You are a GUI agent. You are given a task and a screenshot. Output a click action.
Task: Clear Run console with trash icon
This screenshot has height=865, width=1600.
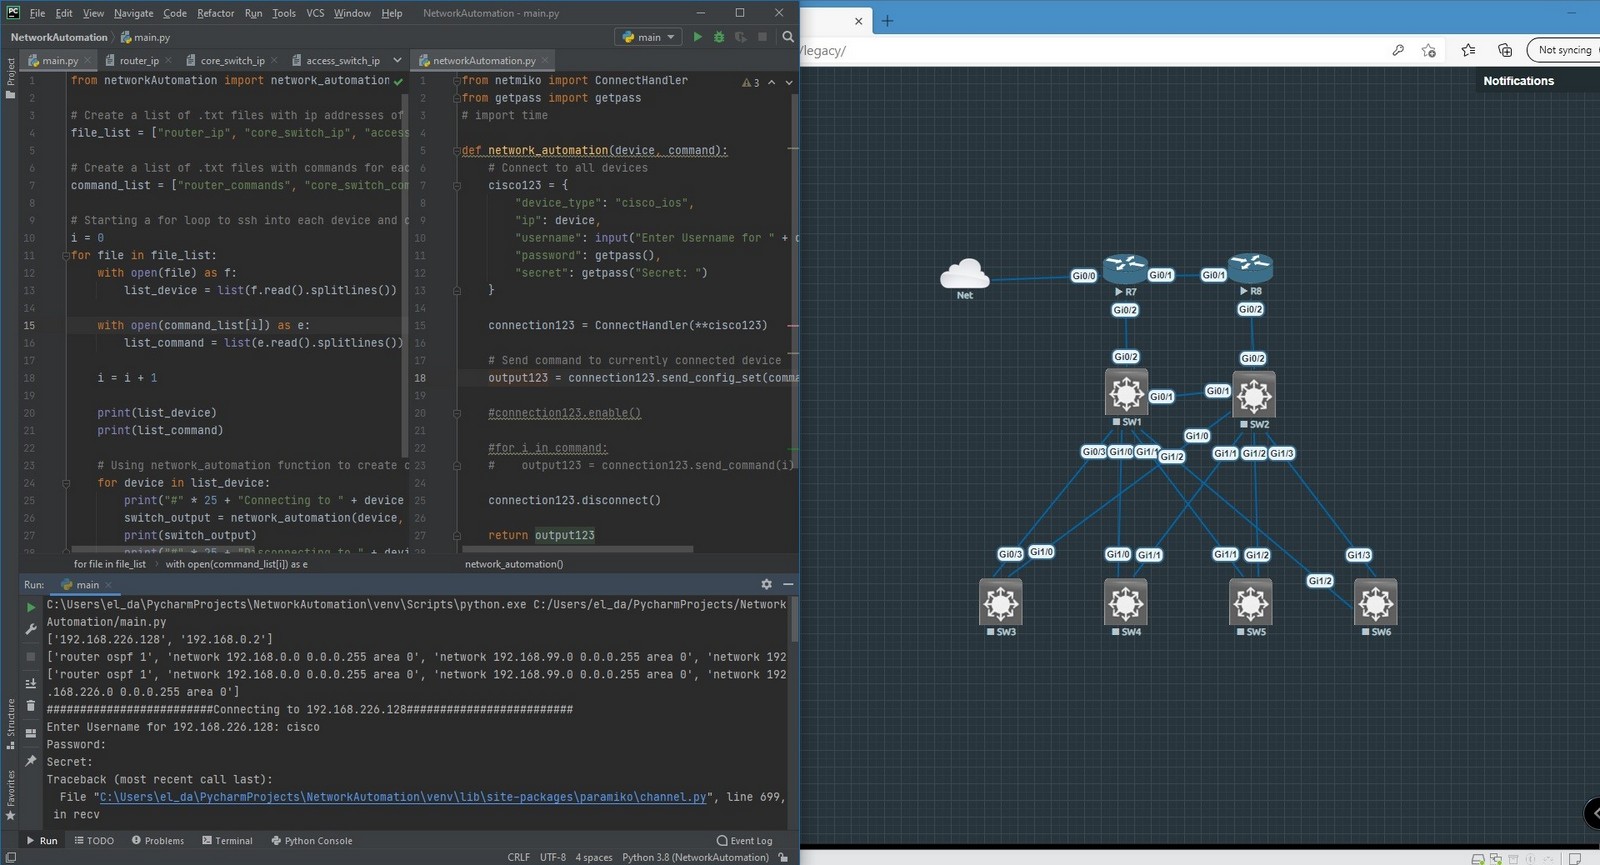point(30,706)
